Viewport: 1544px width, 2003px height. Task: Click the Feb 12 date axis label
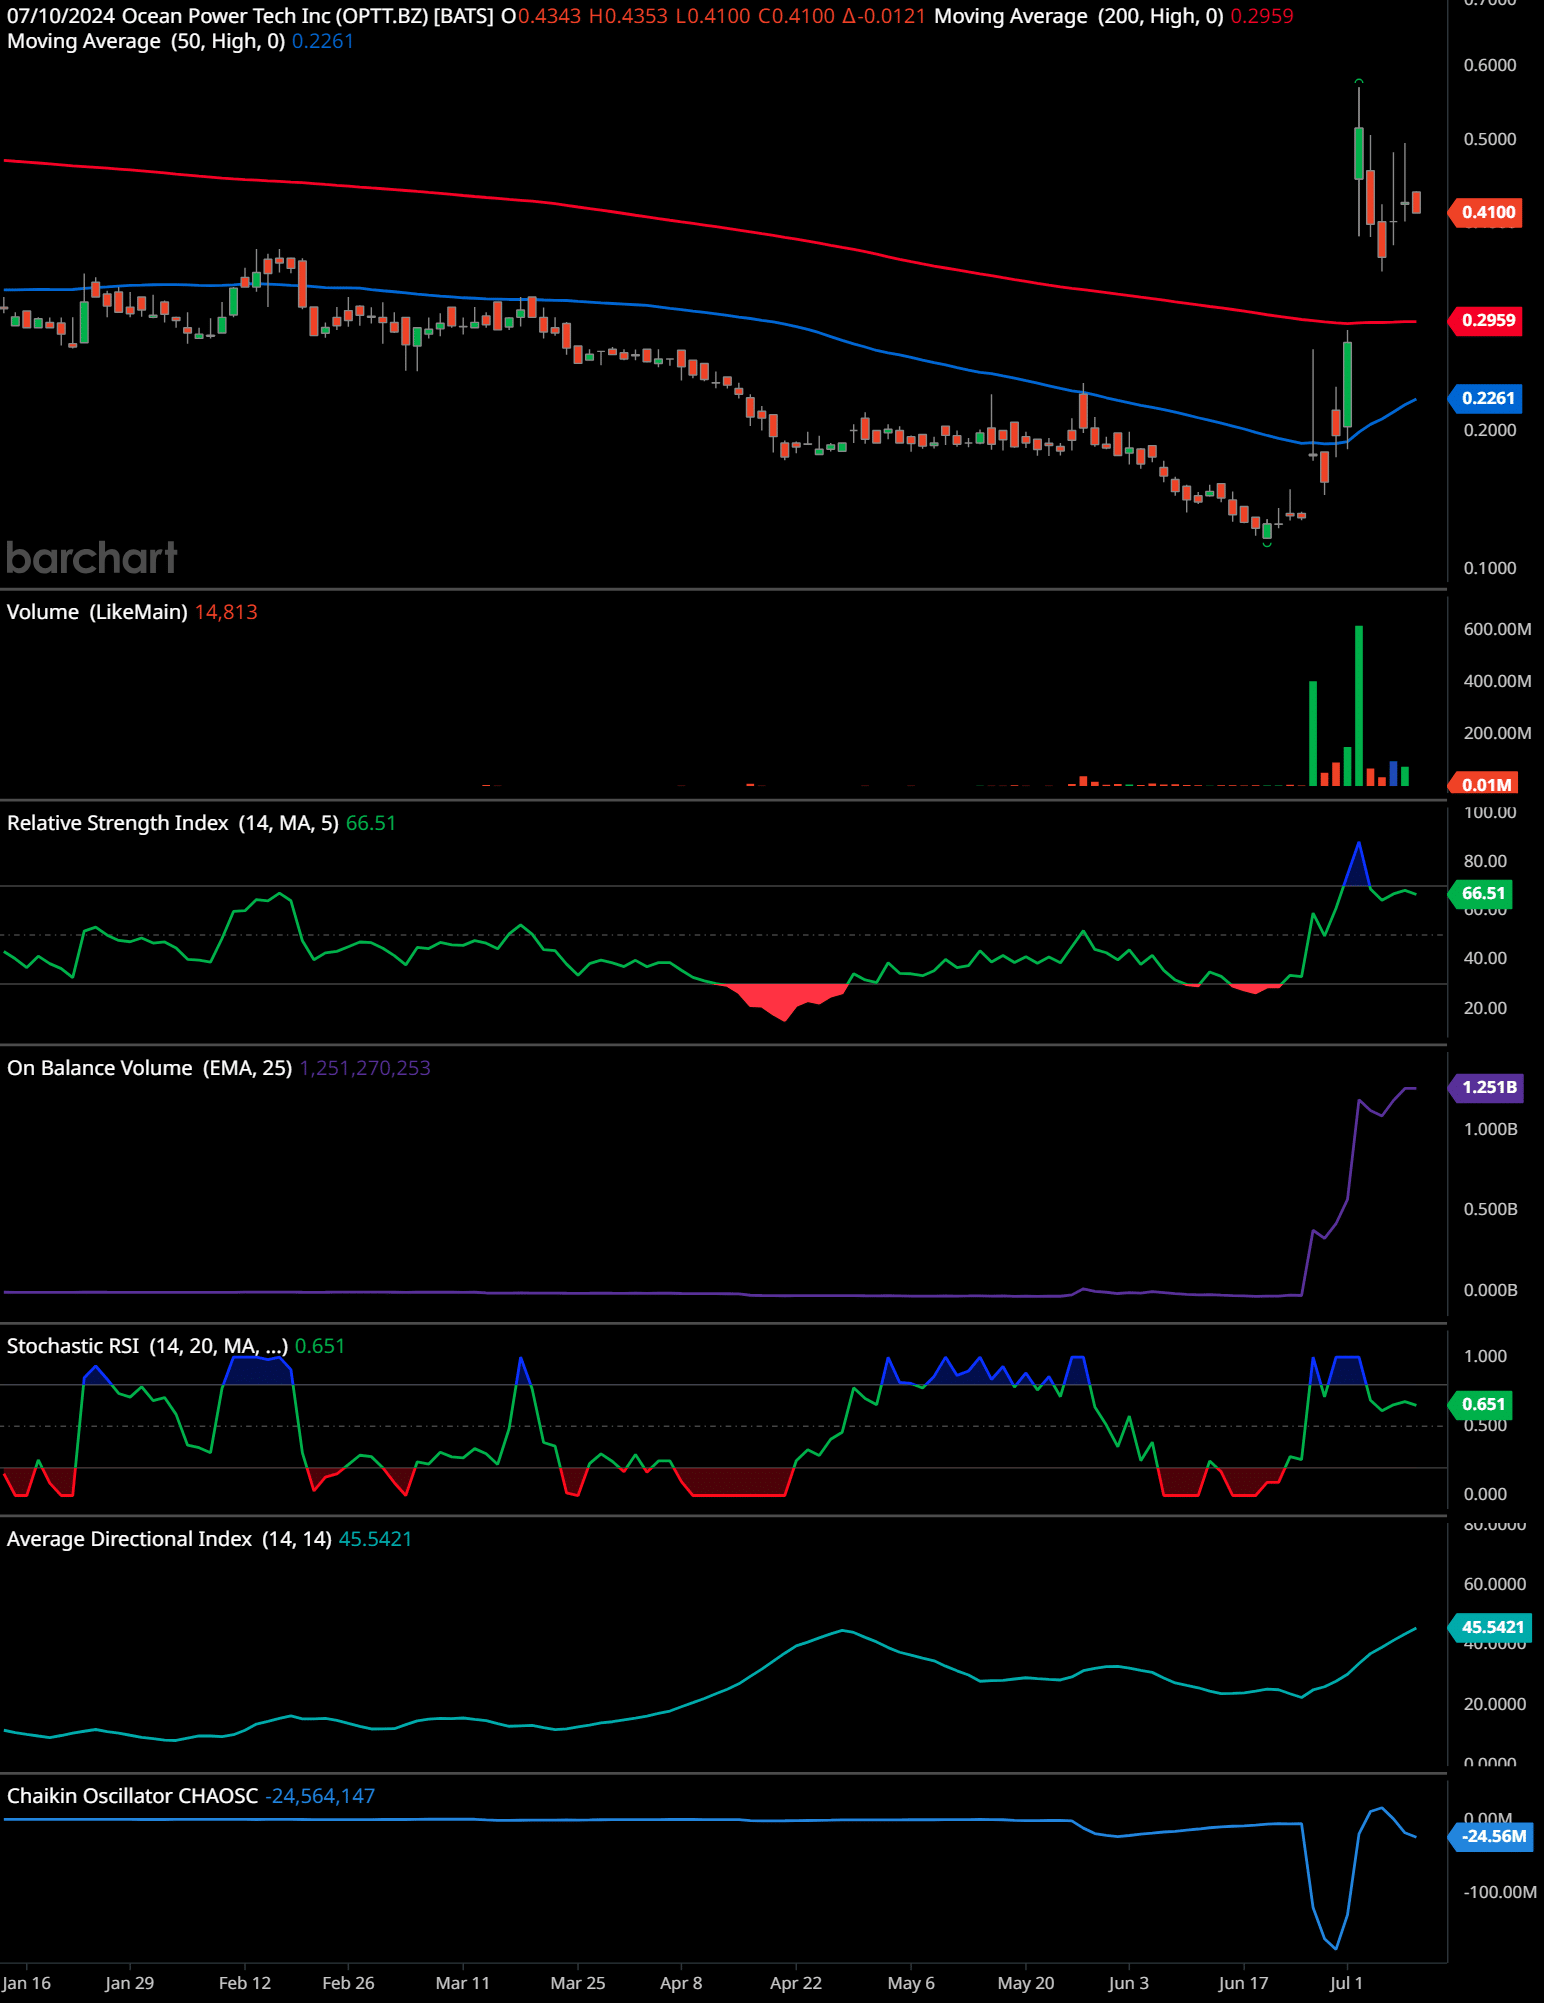245,1983
